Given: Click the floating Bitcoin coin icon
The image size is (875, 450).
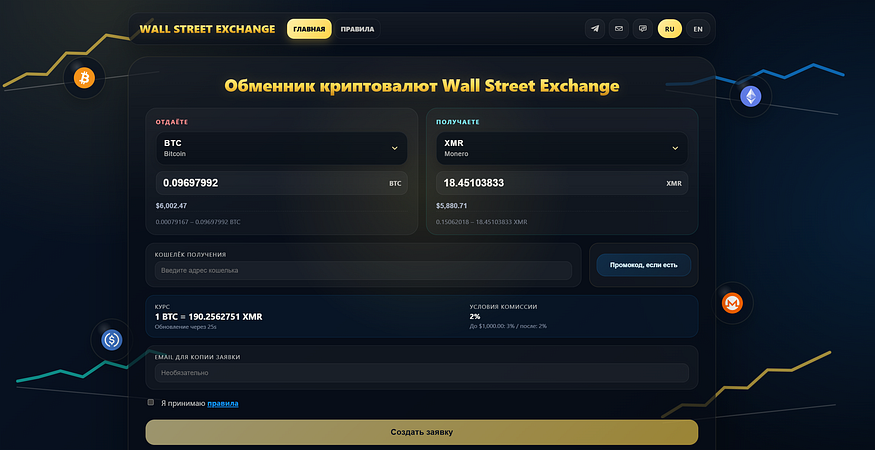Looking at the screenshot, I should (x=84, y=78).
